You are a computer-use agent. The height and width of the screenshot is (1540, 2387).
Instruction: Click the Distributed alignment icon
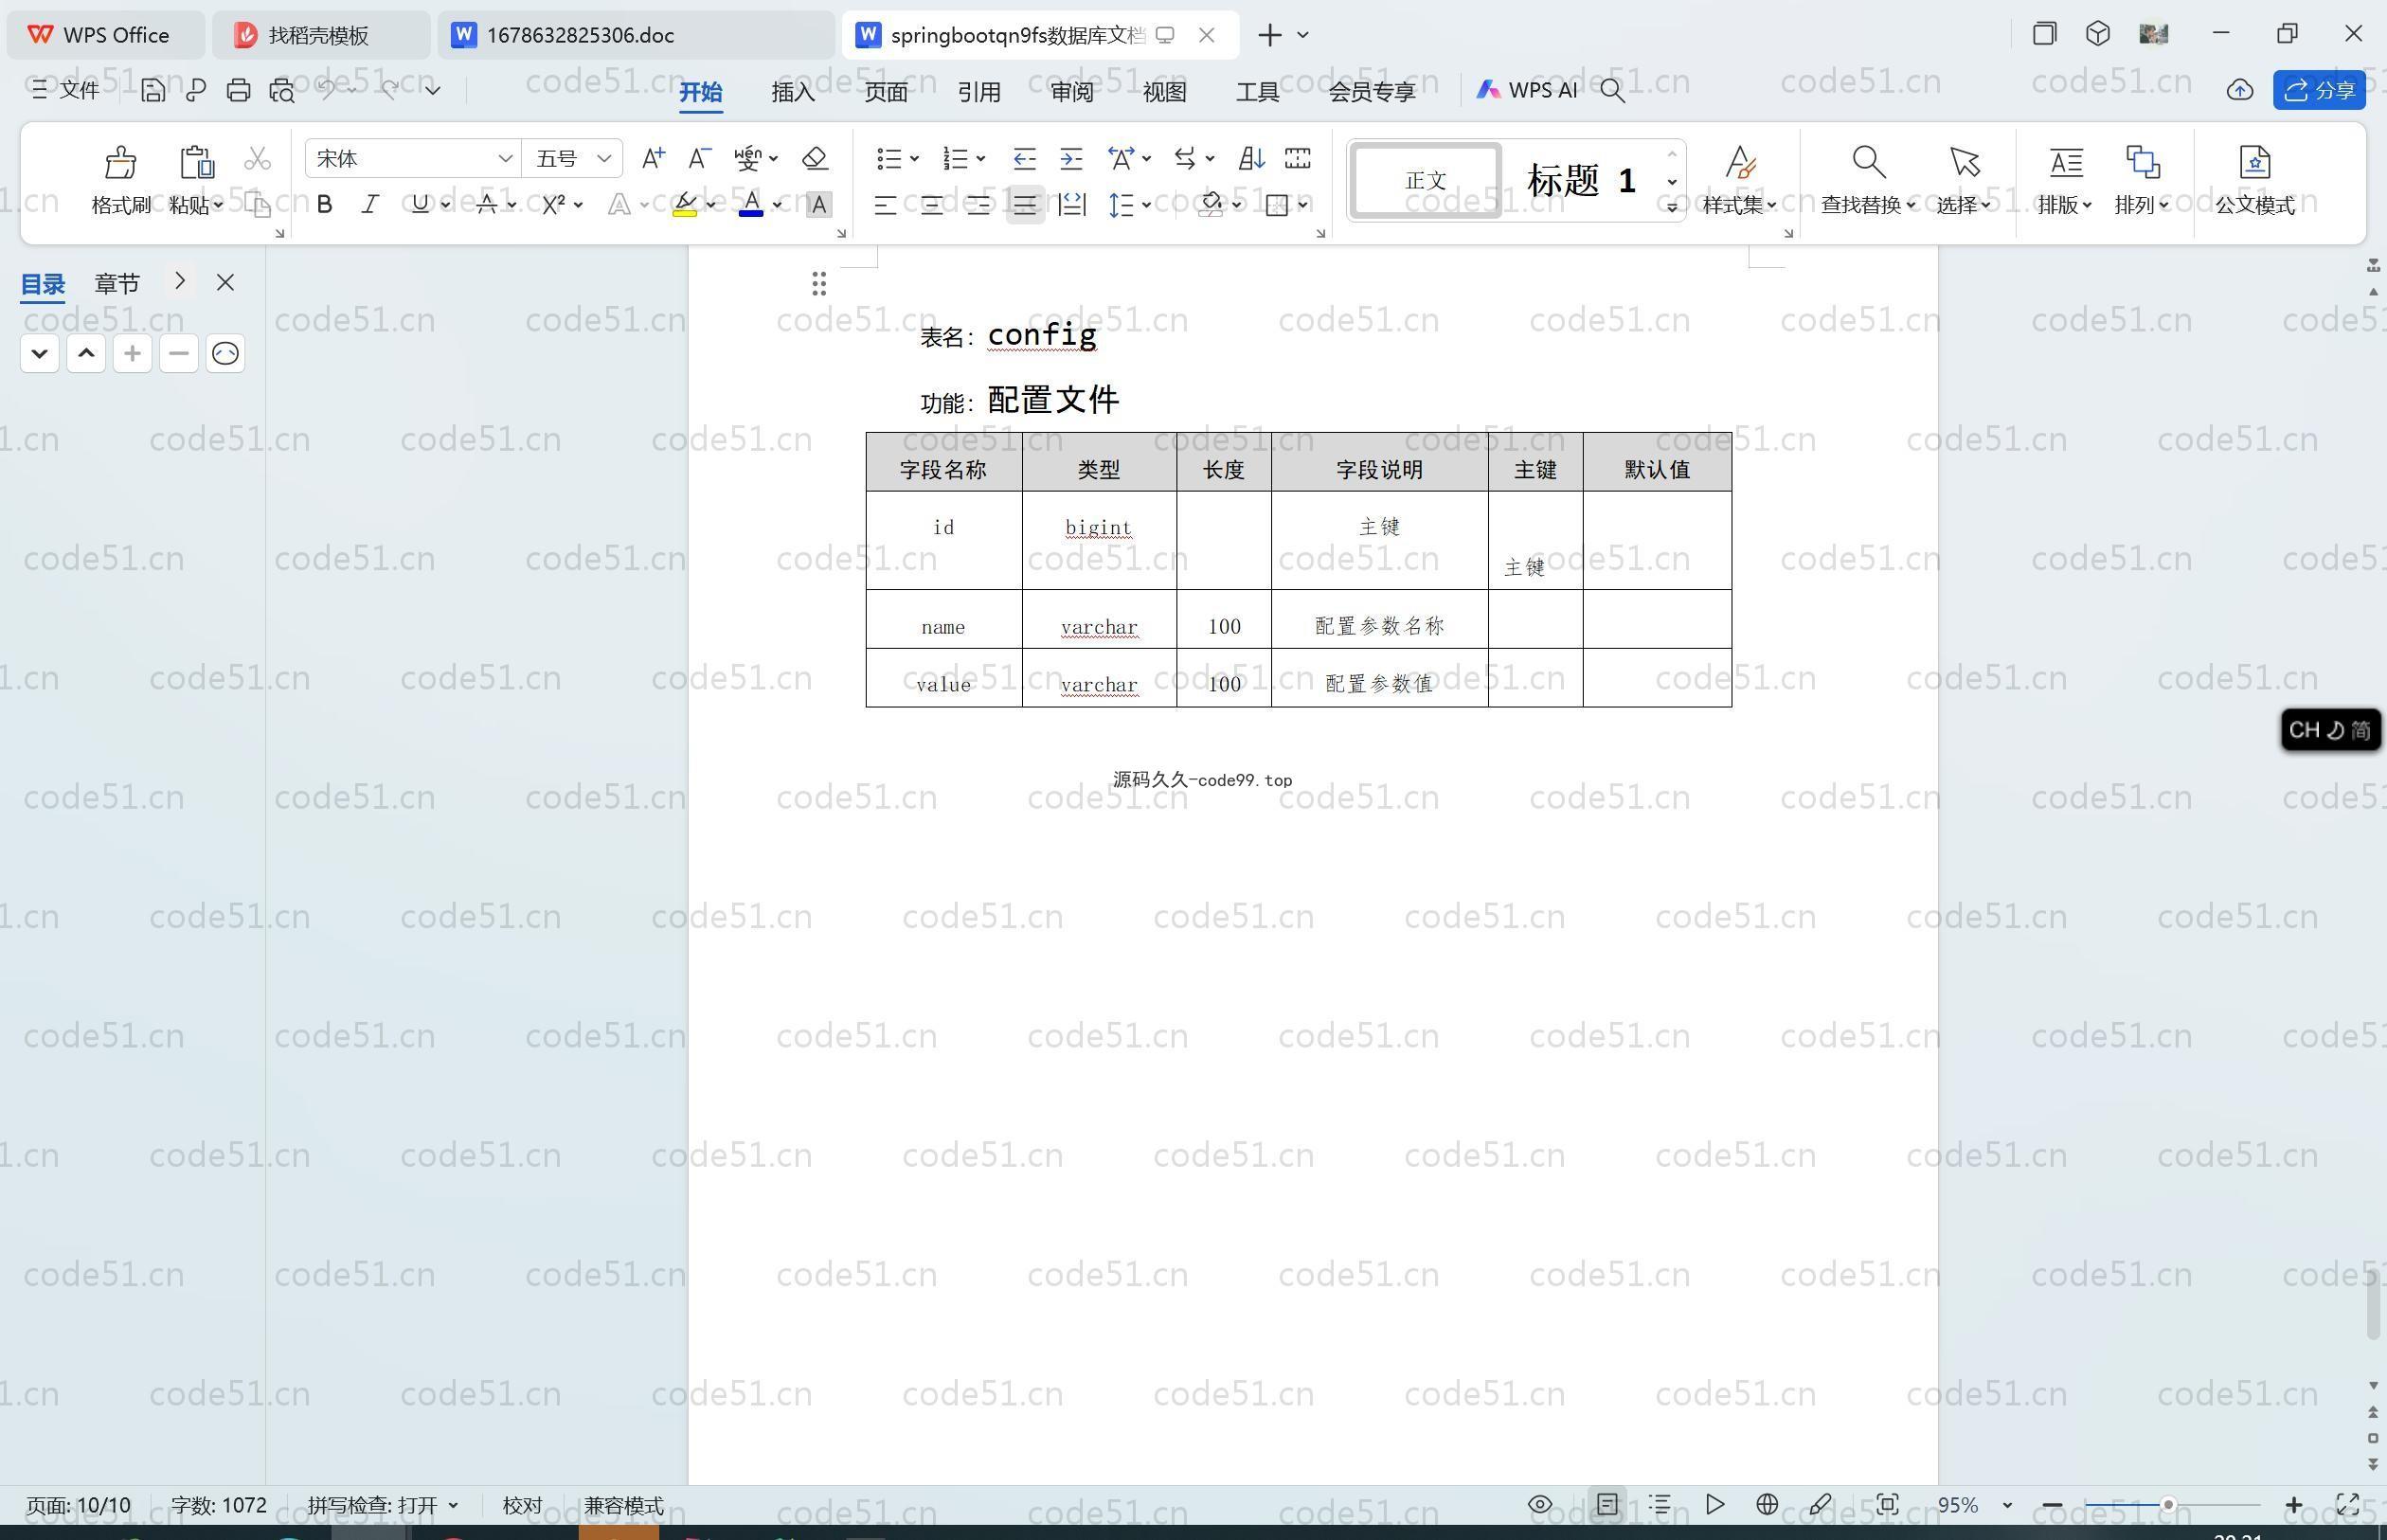(x=1072, y=205)
